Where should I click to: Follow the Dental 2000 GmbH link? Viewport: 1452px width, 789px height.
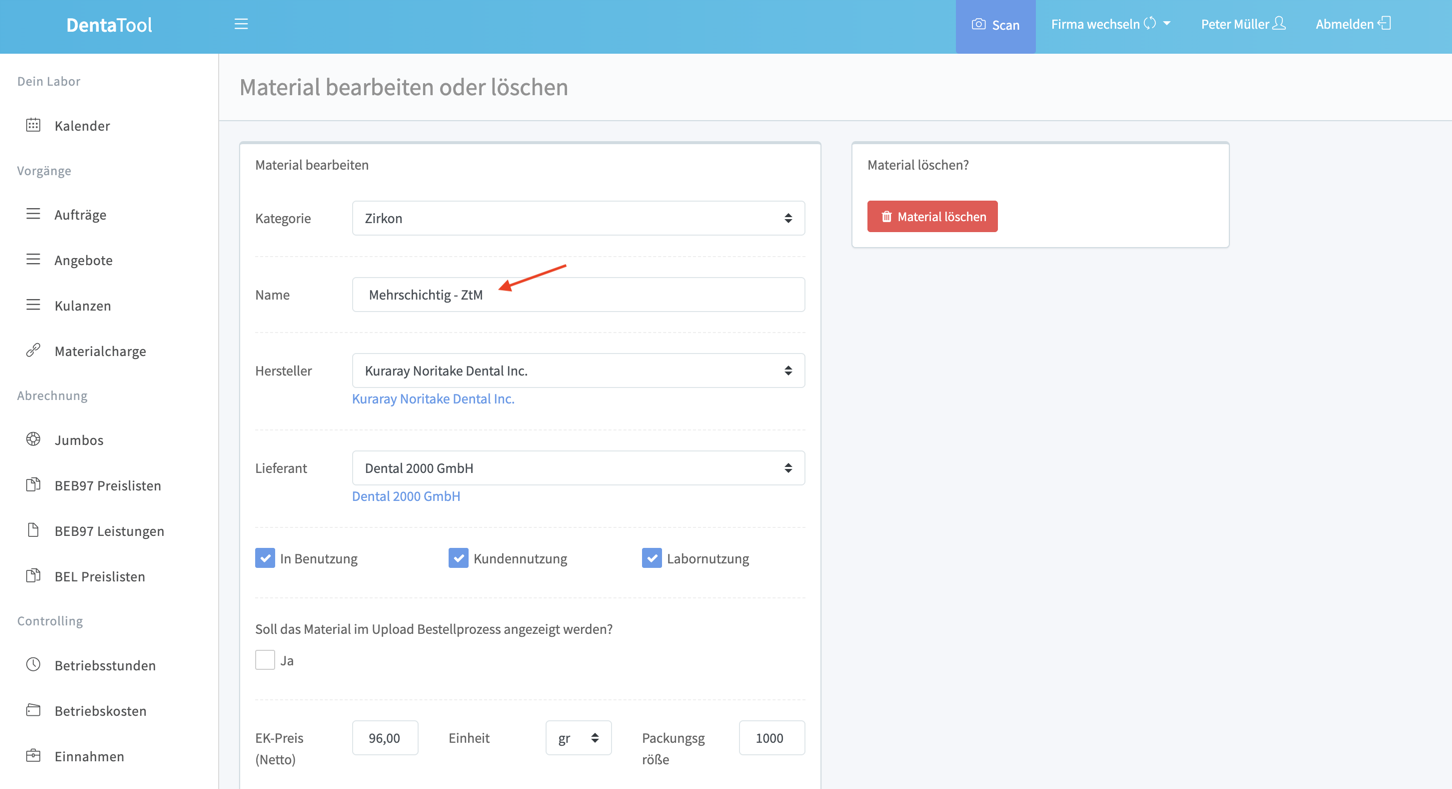pos(406,496)
